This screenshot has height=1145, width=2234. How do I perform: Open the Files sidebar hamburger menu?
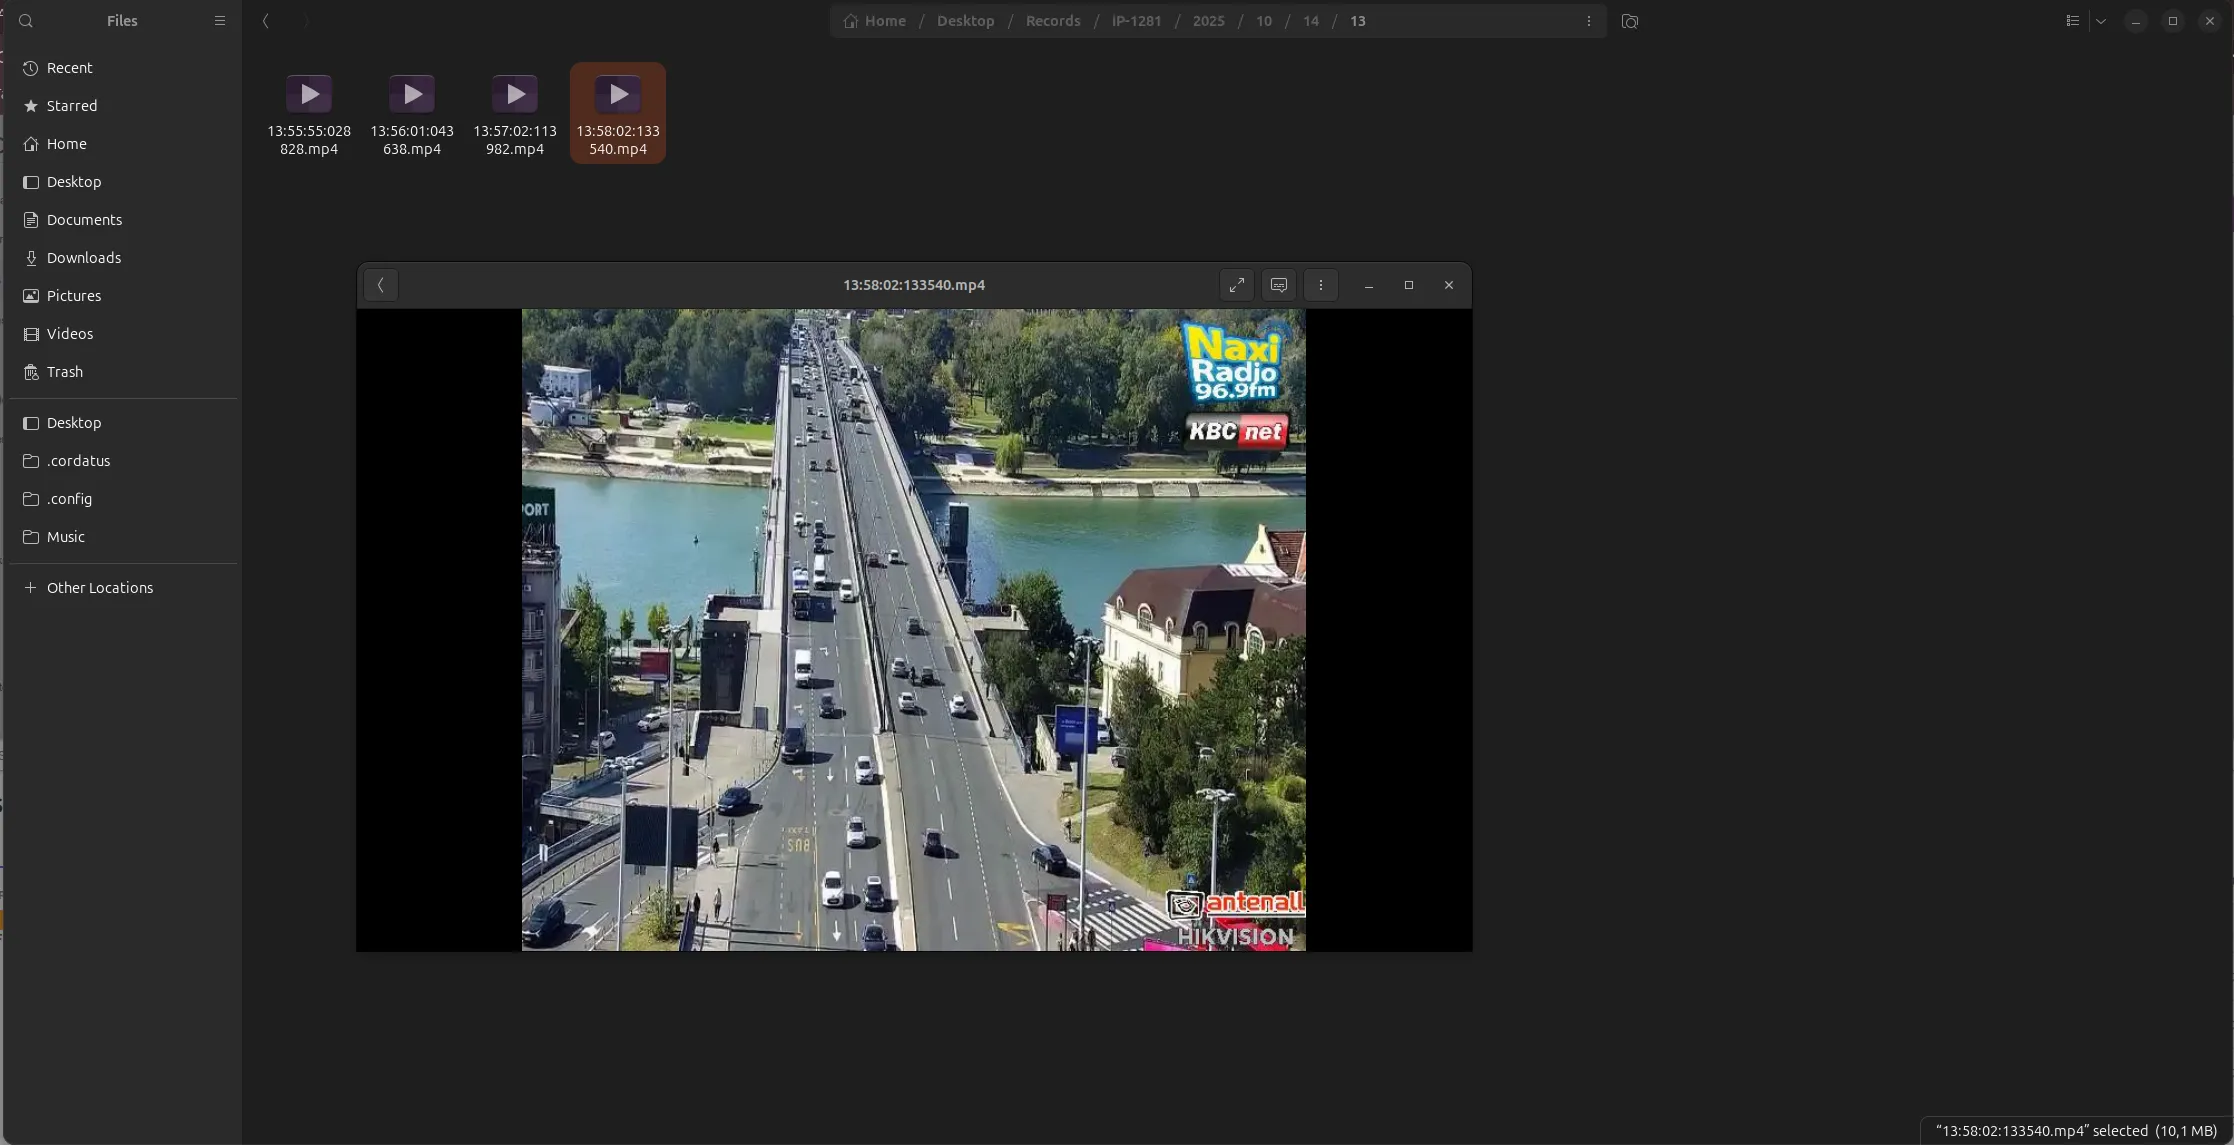click(x=220, y=21)
